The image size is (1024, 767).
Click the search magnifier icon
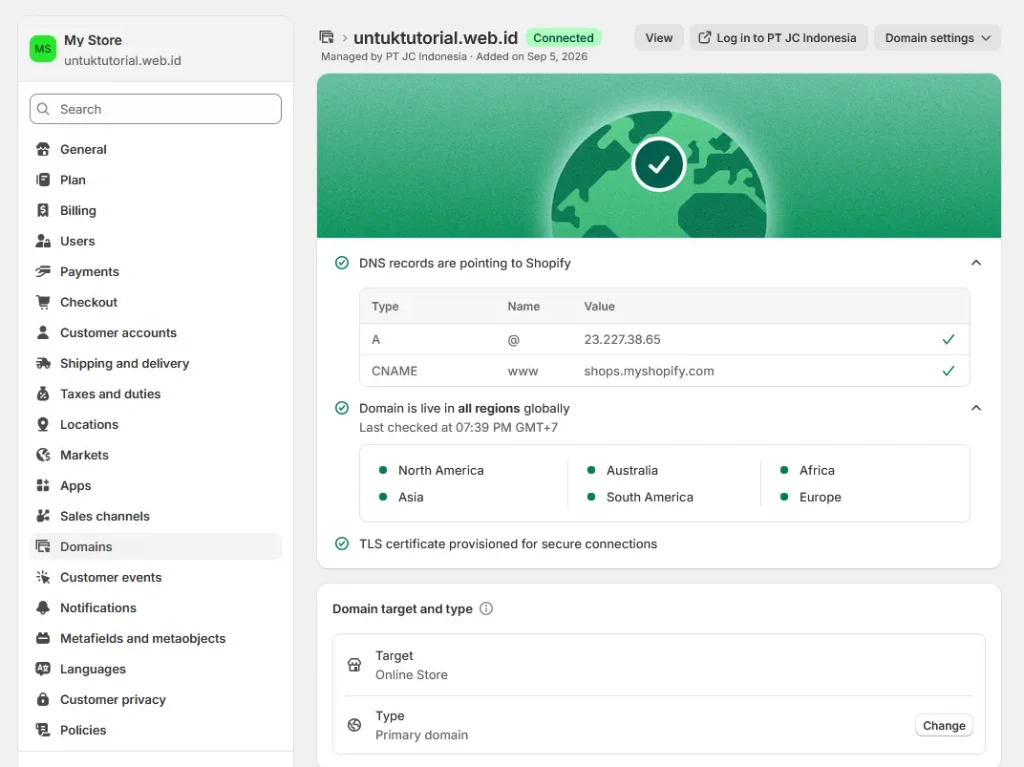coord(43,109)
